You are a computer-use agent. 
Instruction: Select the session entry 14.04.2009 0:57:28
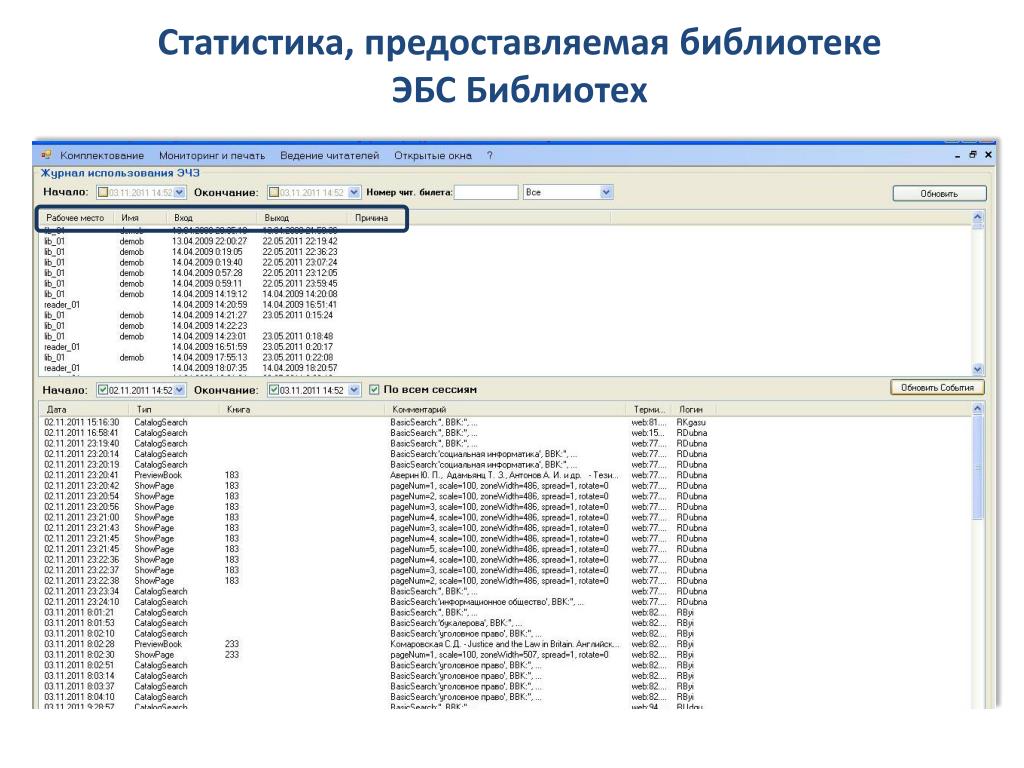coord(207,273)
